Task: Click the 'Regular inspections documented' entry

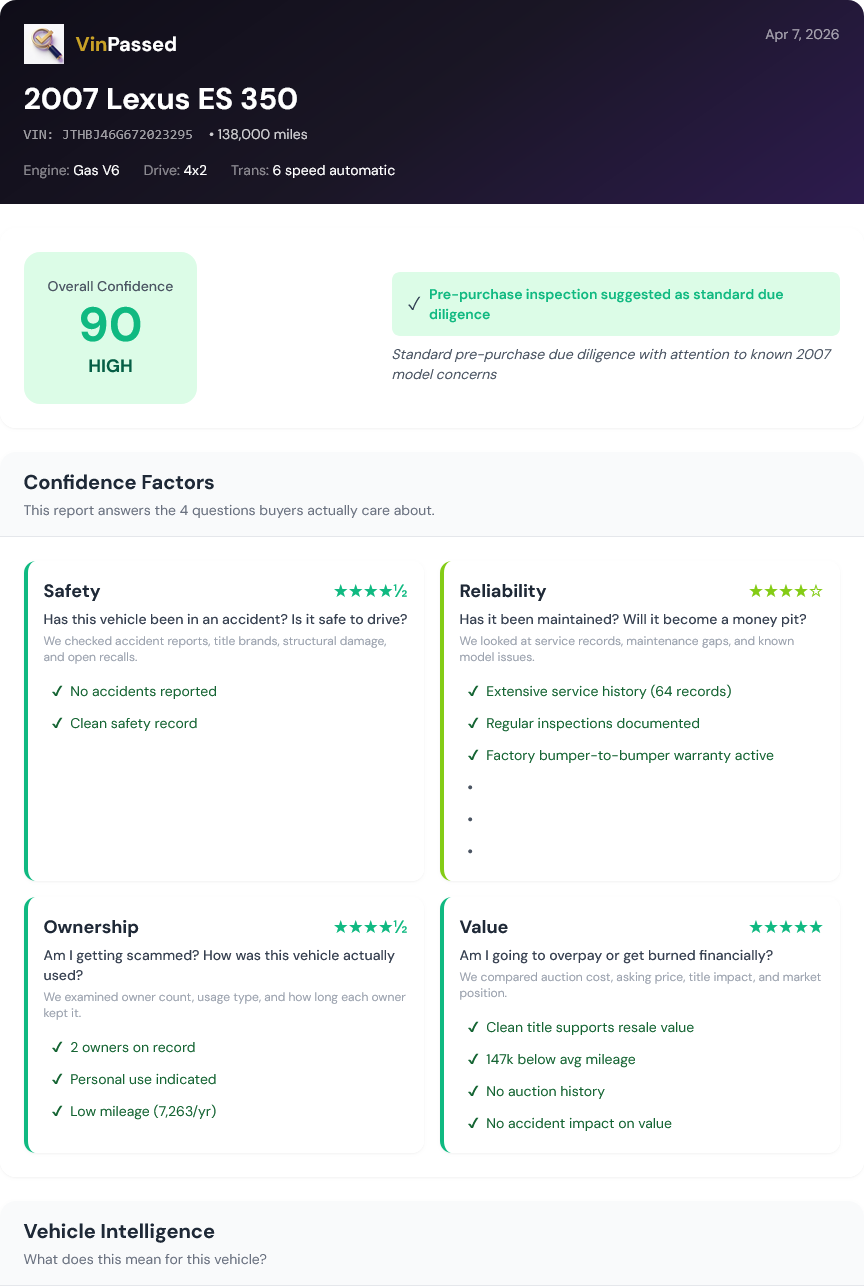Action: tap(592, 723)
